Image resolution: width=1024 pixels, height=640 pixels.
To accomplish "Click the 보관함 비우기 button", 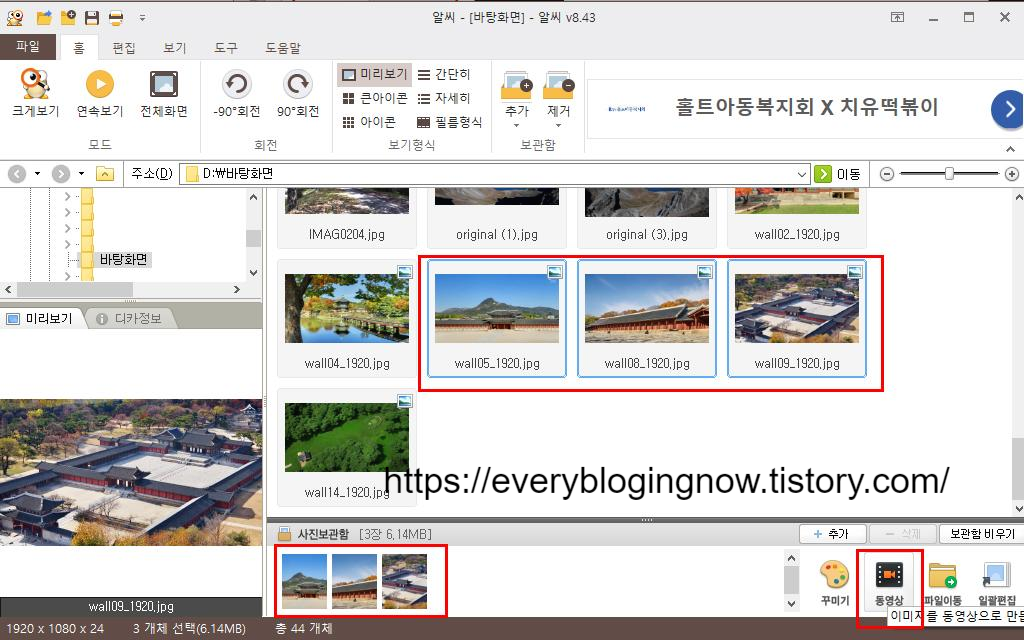I will click(x=982, y=534).
